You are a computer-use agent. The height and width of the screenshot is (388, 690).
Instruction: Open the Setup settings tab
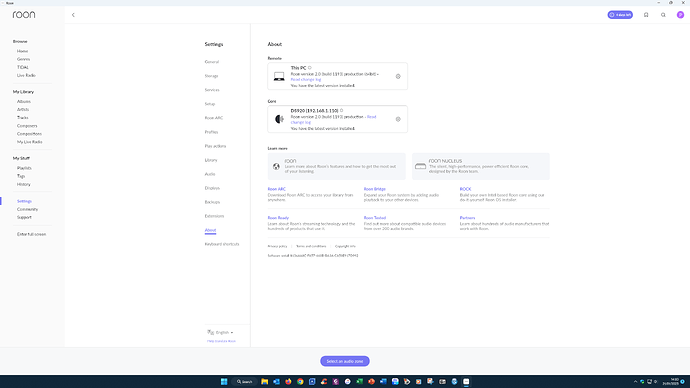(210, 104)
